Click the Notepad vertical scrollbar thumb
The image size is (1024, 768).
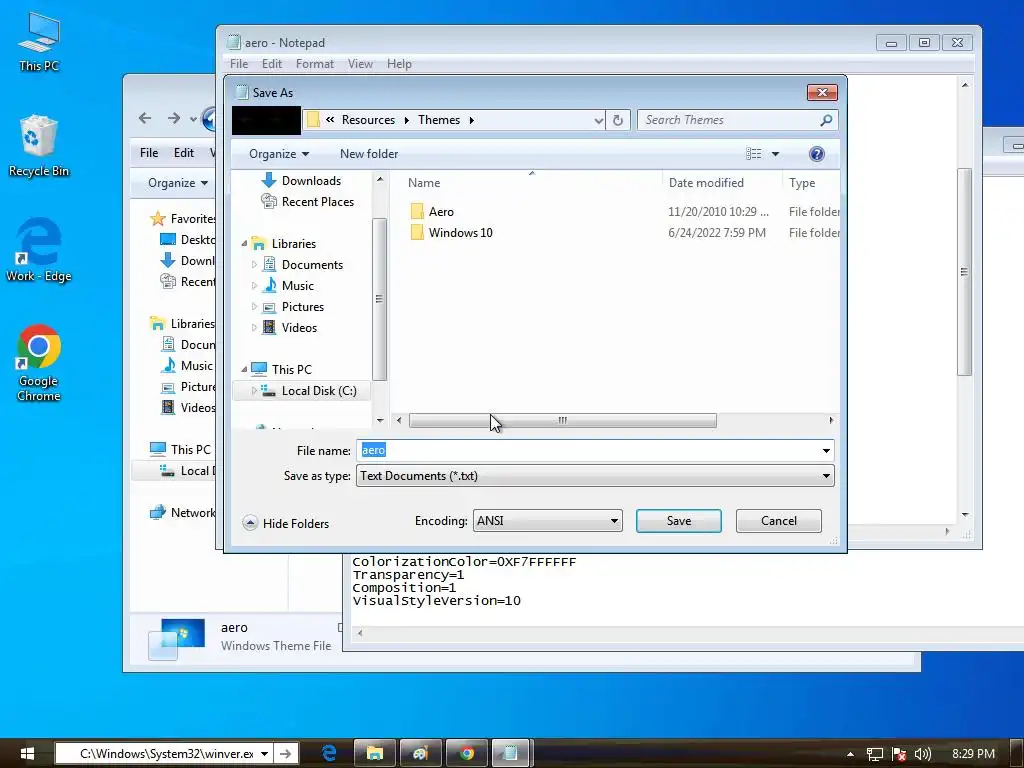coord(964,272)
